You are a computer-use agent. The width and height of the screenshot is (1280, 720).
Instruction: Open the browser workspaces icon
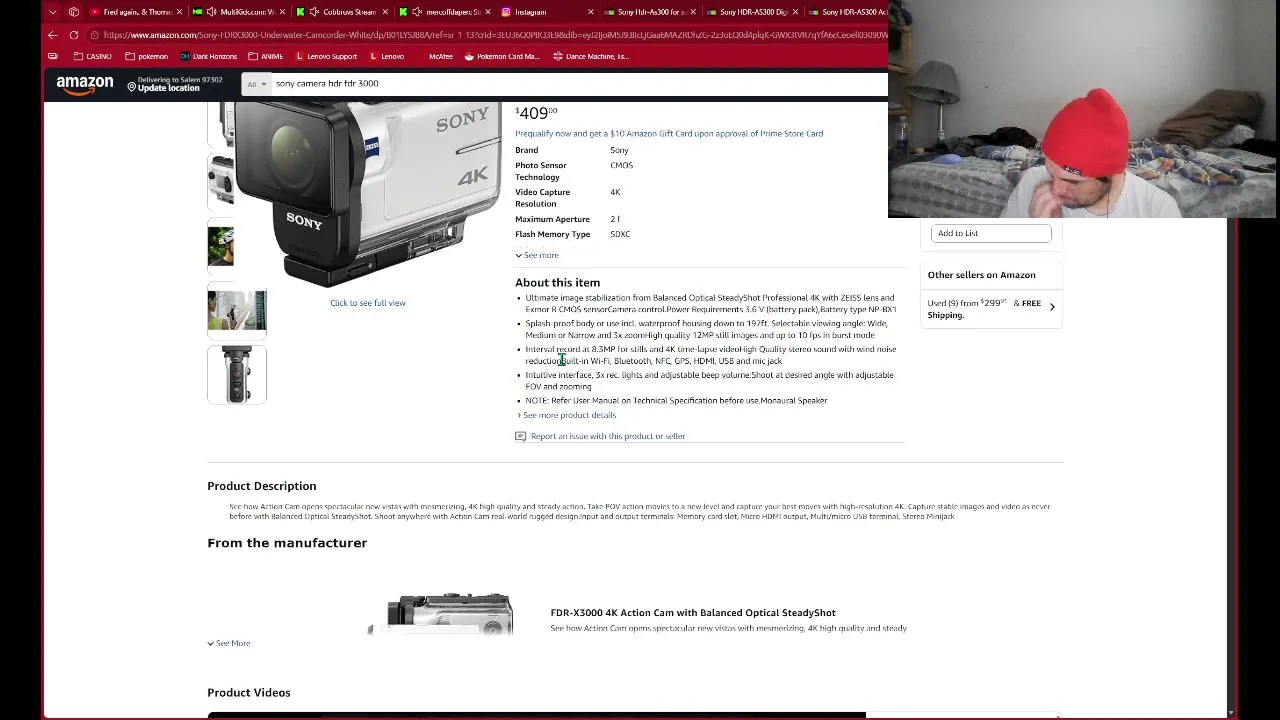[74, 12]
